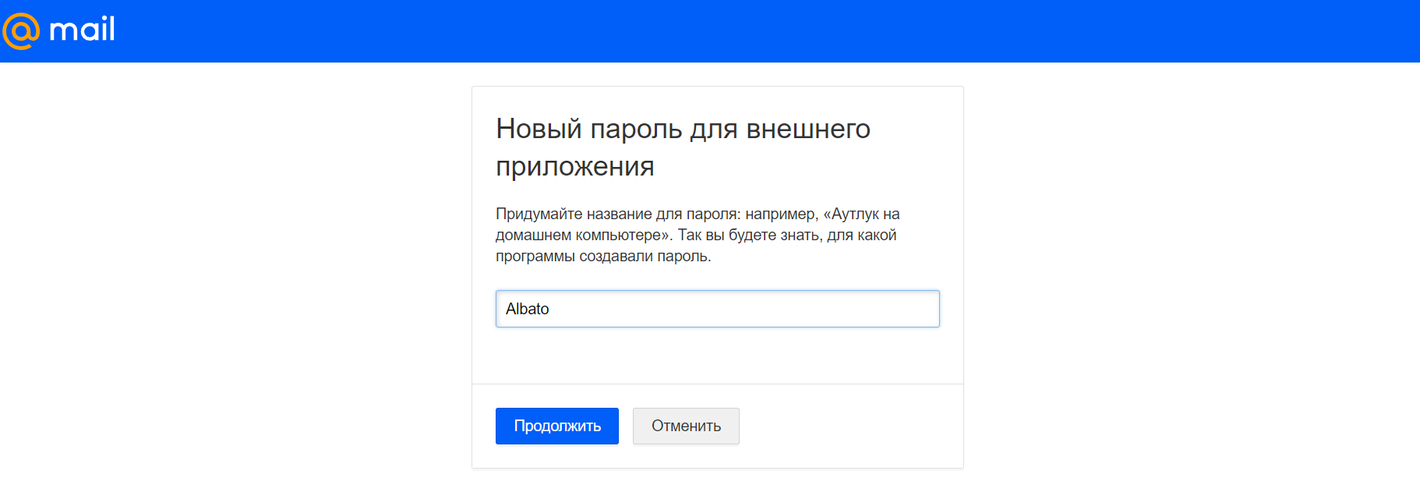Screen dimensions: 1420x482
Task: Click the "Albato" text inside the field
Action: (528, 309)
